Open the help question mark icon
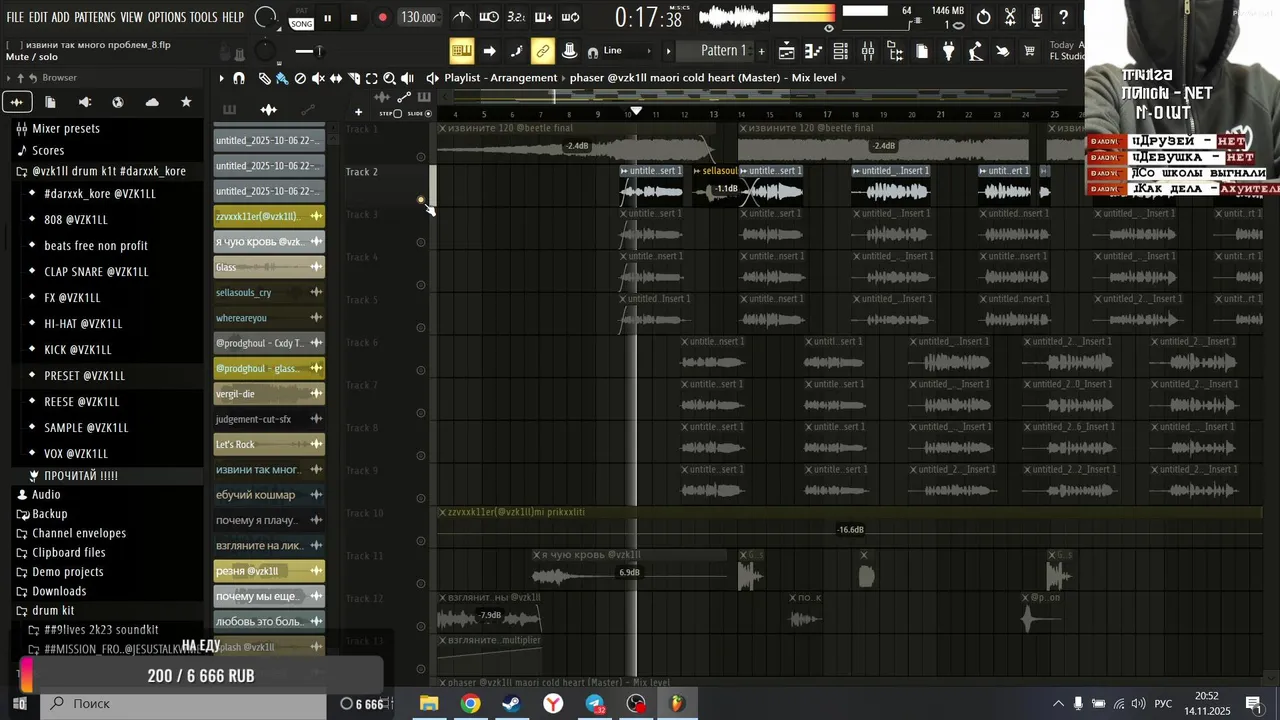 tap(1063, 17)
